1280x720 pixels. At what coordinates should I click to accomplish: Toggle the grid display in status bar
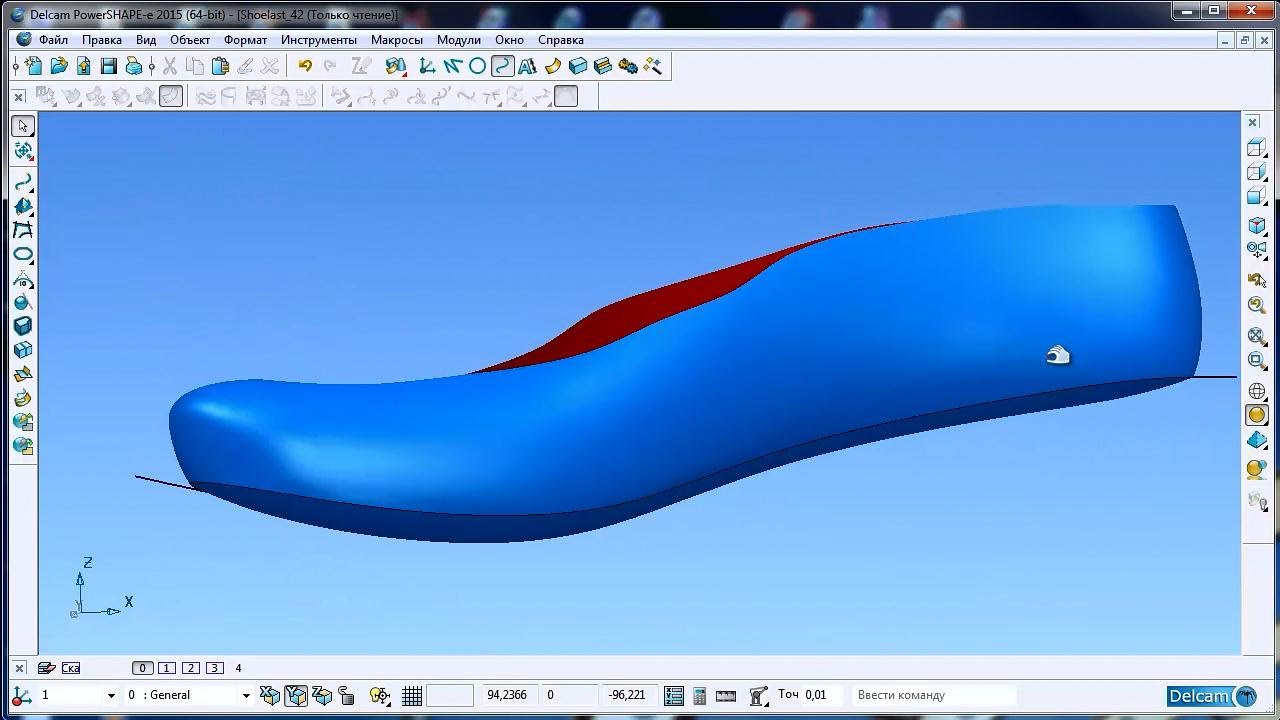[412, 695]
